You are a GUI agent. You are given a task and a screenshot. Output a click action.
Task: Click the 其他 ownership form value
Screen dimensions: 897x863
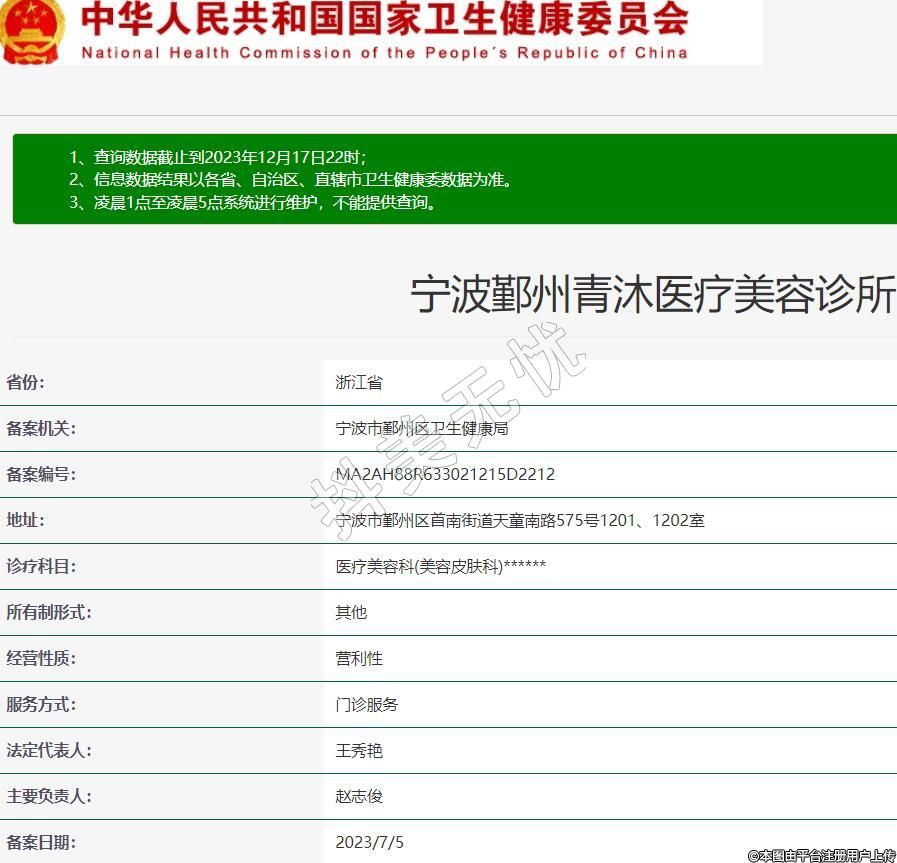(351, 612)
